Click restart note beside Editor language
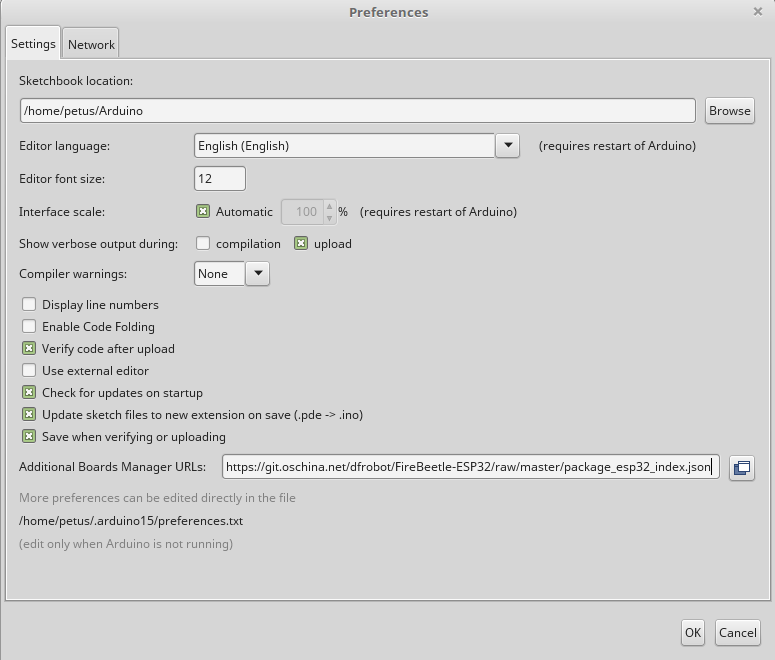The image size is (775, 660). [617, 146]
